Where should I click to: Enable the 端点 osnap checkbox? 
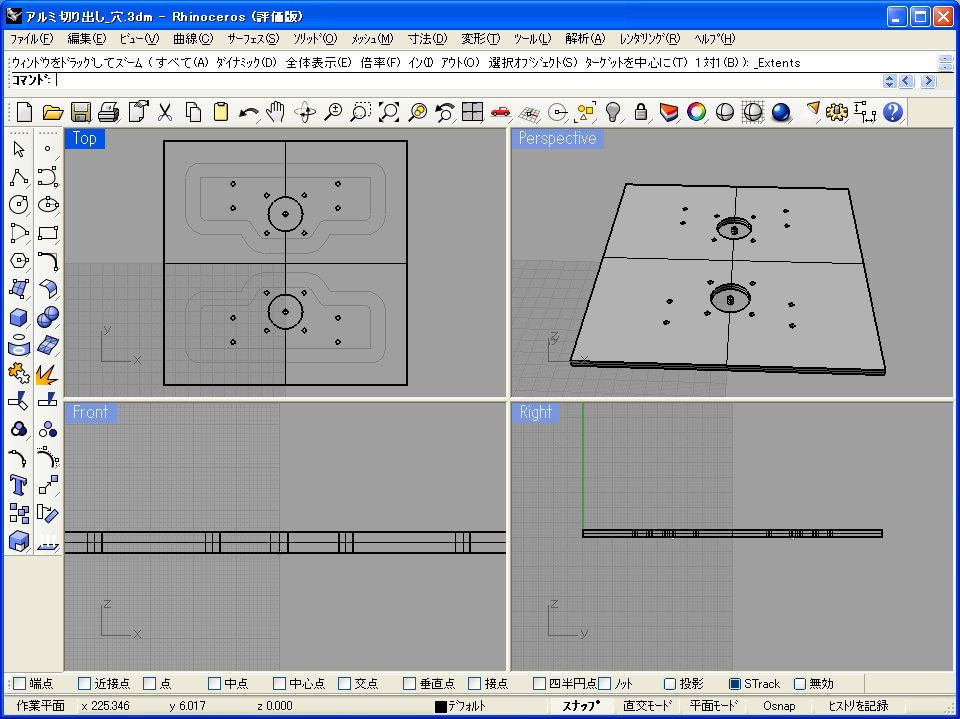tap(19, 684)
